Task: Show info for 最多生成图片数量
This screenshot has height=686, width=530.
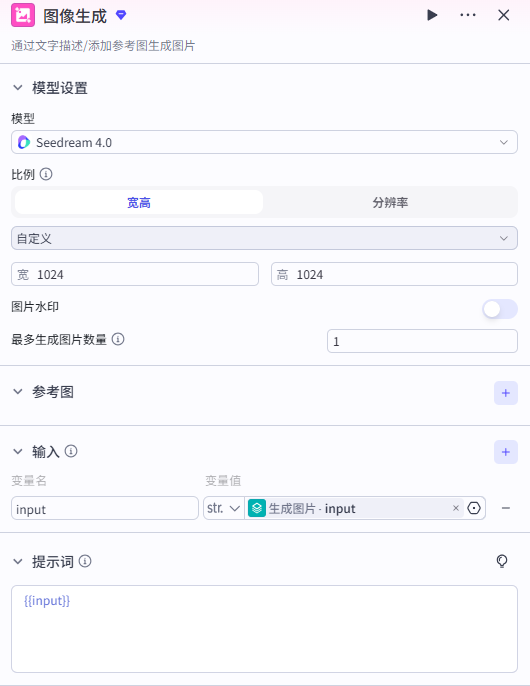Action: pos(118,339)
